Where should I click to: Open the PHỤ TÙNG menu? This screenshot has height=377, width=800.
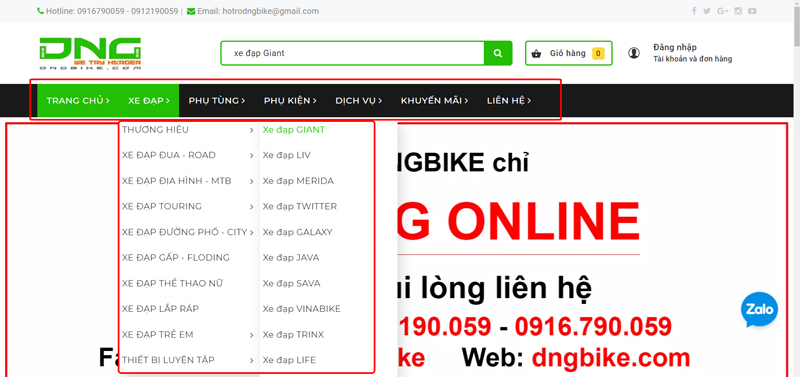[217, 100]
